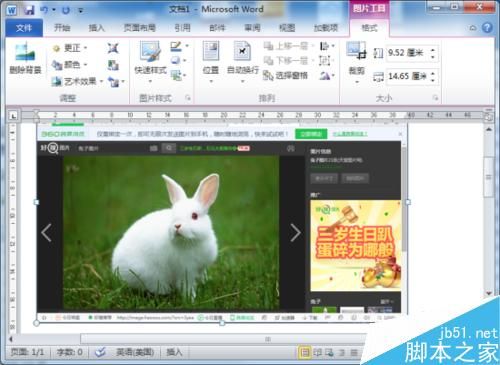Click the Change Picture icon
This screenshot has width=500, height=365.
(113, 65)
